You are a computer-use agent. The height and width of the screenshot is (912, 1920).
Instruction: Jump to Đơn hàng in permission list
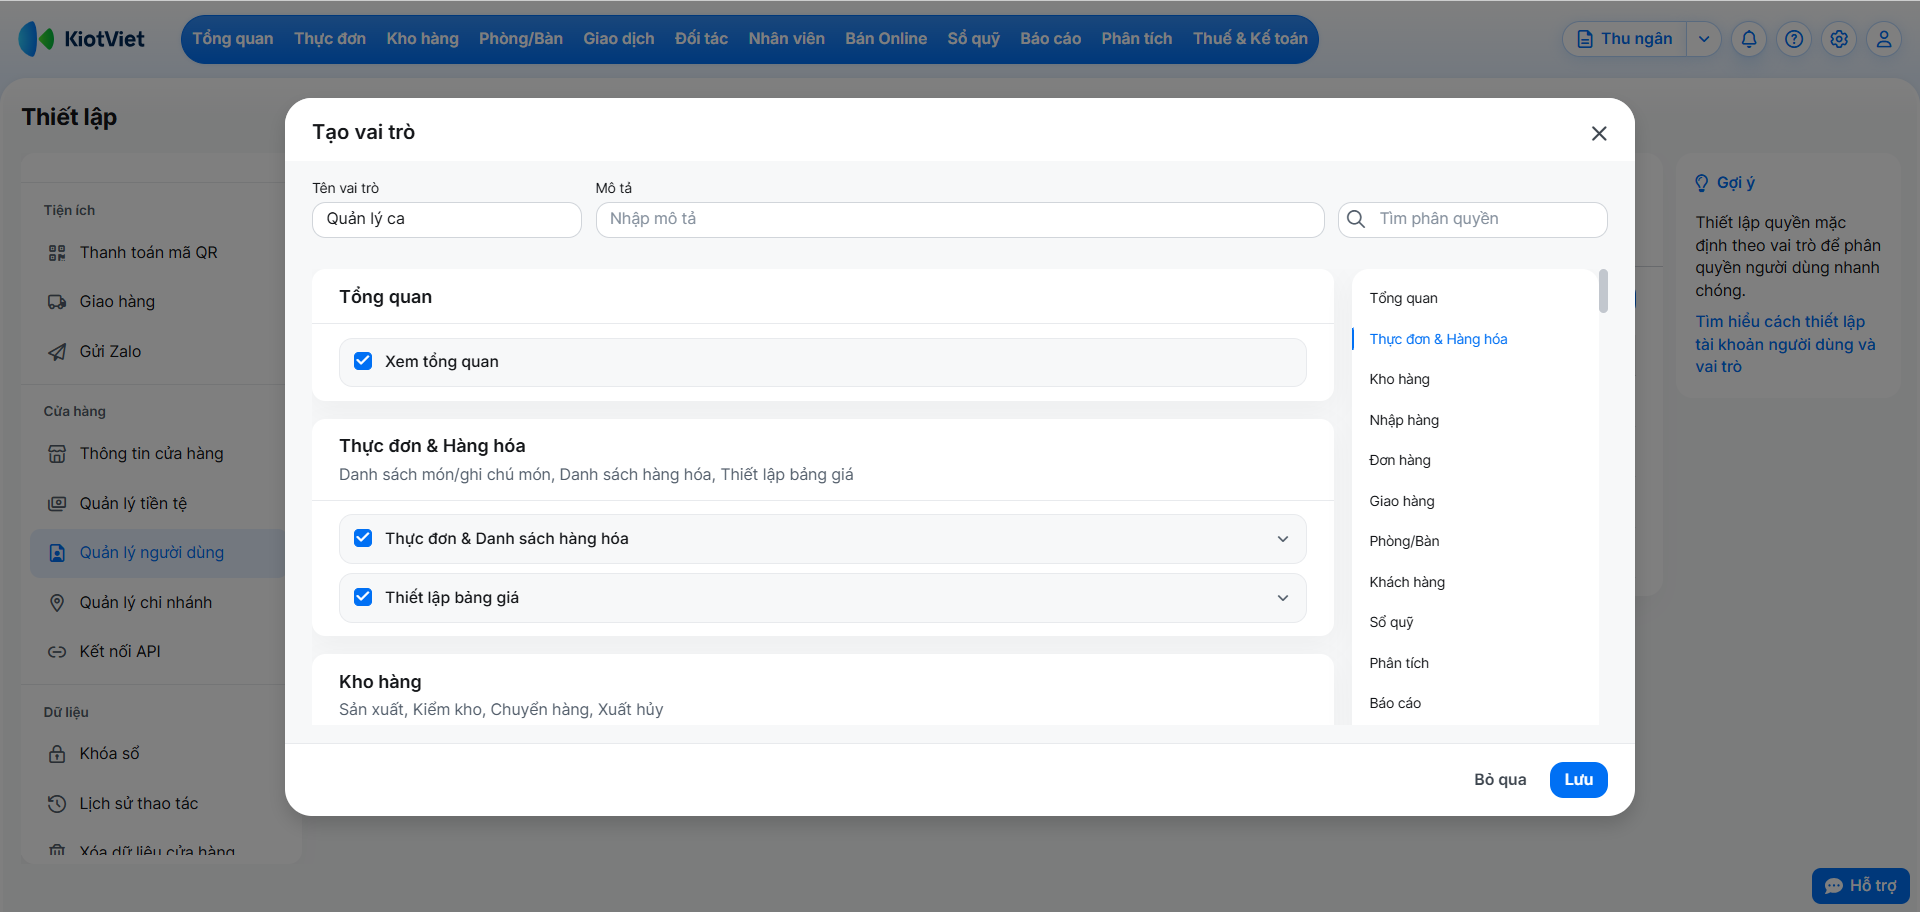tap(1400, 460)
